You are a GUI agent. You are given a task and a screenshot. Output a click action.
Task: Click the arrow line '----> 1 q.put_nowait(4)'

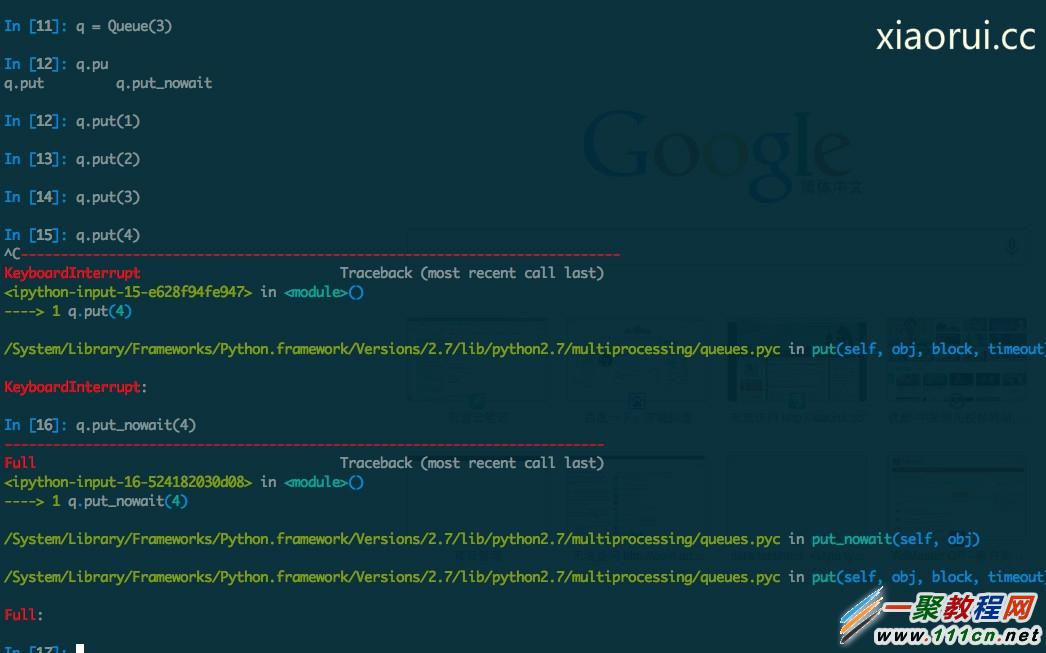coord(96,502)
